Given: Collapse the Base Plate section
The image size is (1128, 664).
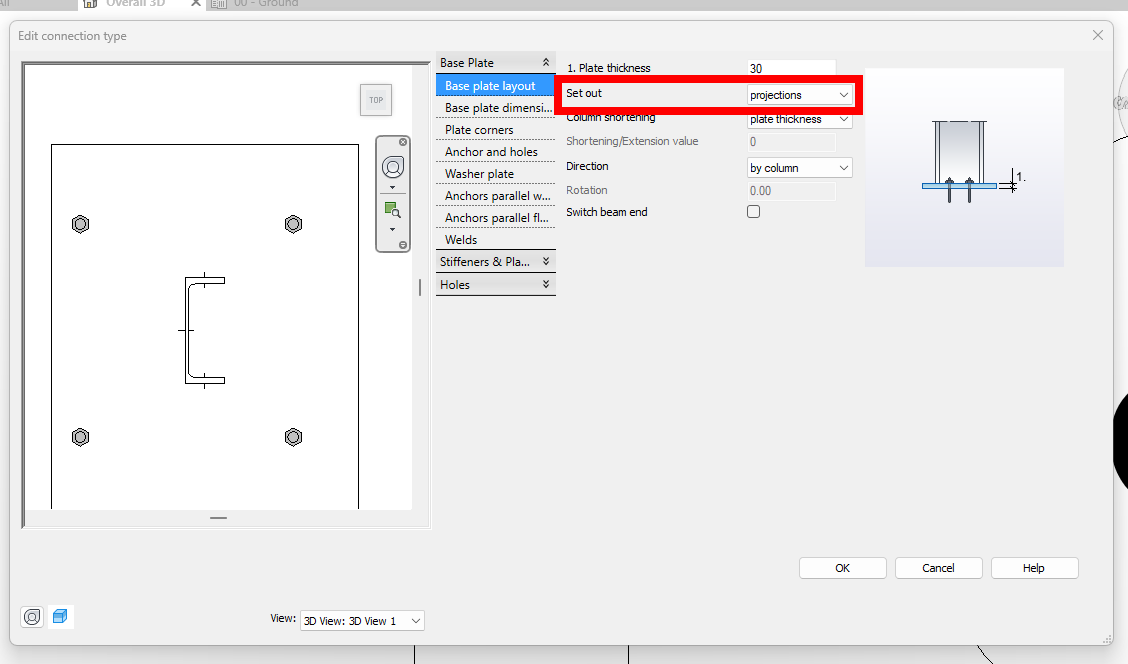Looking at the screenshot, I should point(547,61).
